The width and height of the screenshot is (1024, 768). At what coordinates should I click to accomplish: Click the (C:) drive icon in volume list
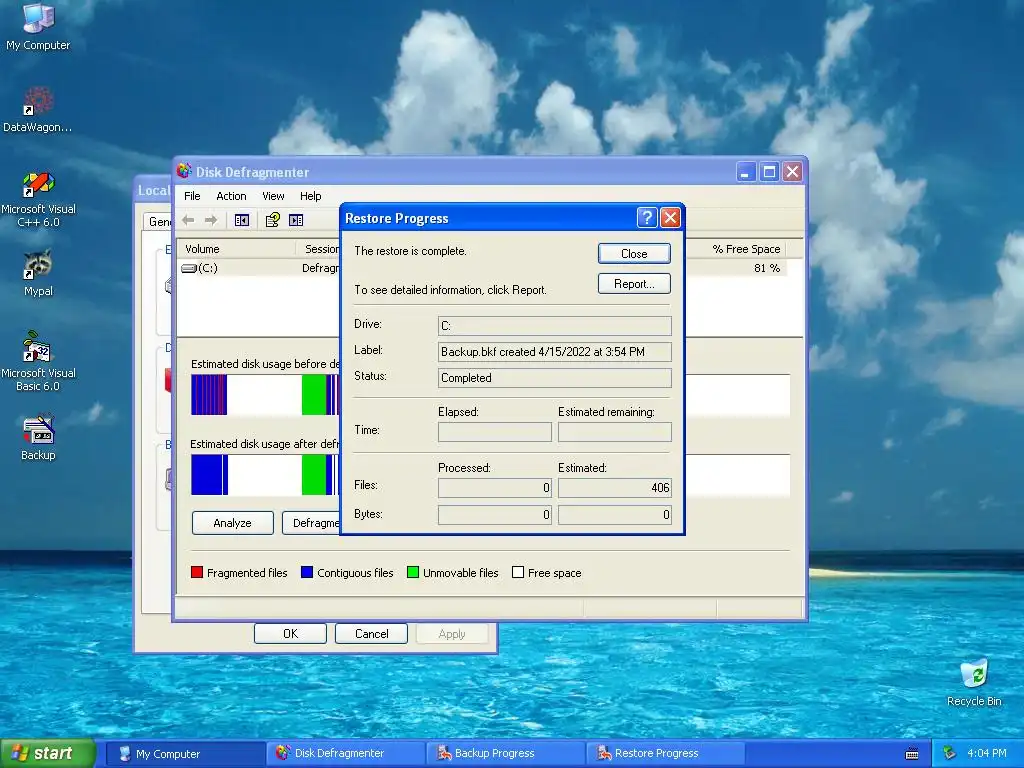pos(189,268)
